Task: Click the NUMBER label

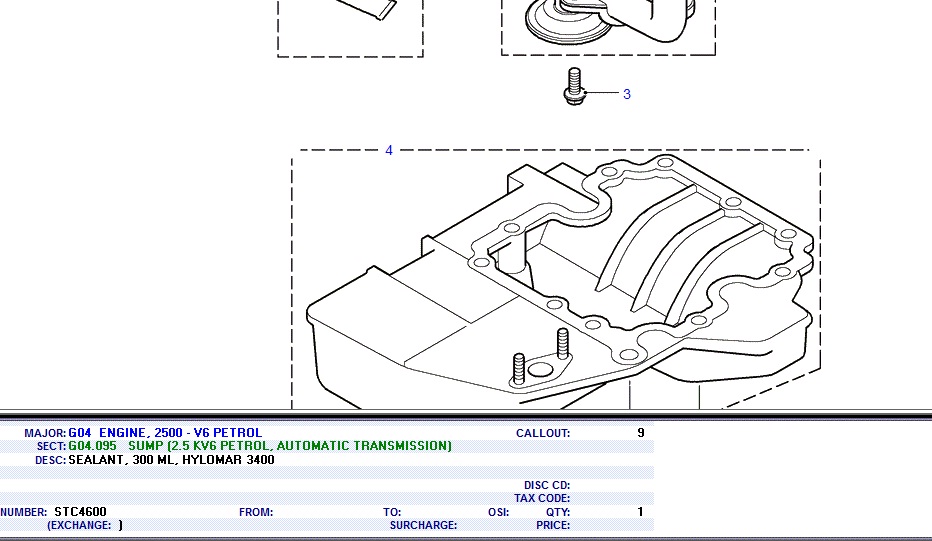Action: pos(24,512)
